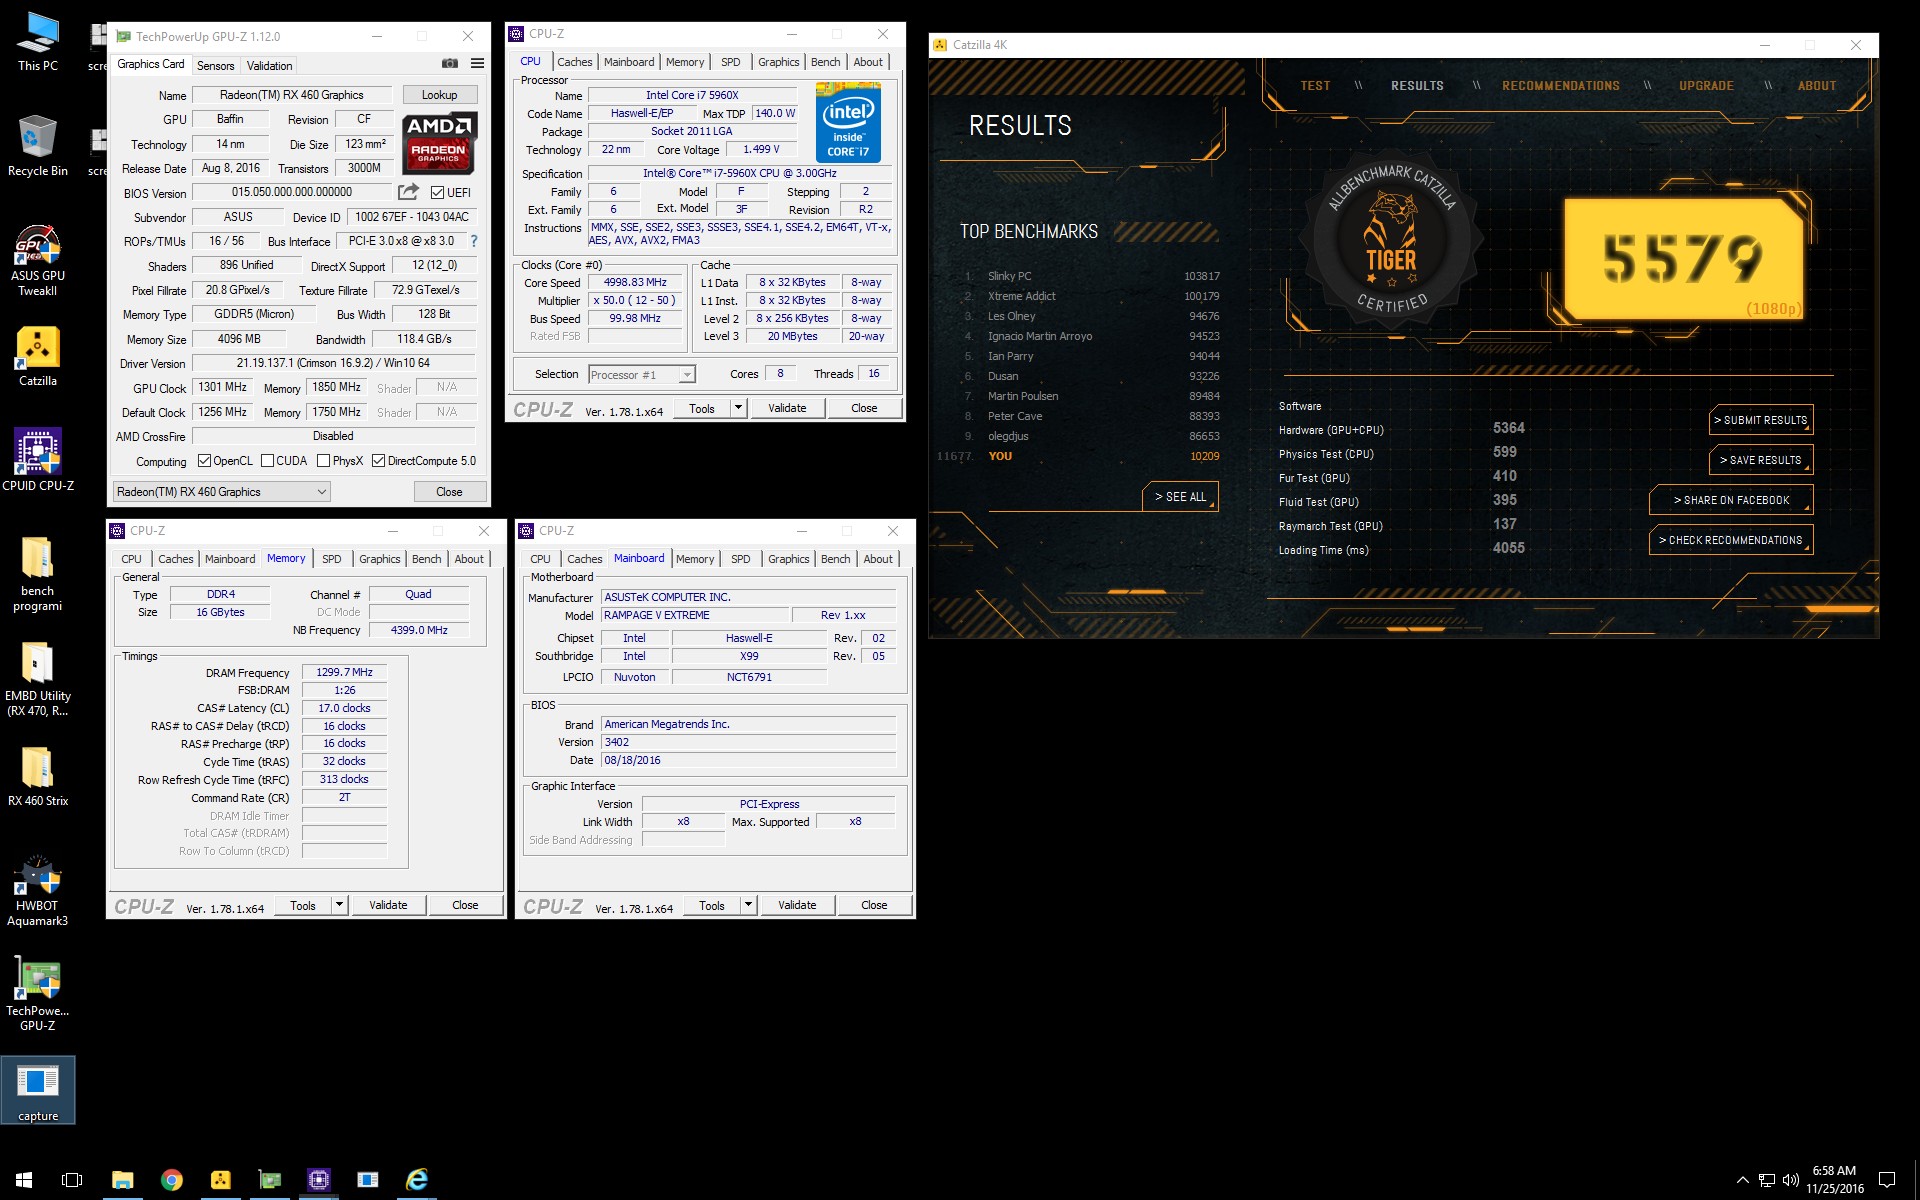
Task: Click the 5579 score display in Catzilla
Action: 1683,258
